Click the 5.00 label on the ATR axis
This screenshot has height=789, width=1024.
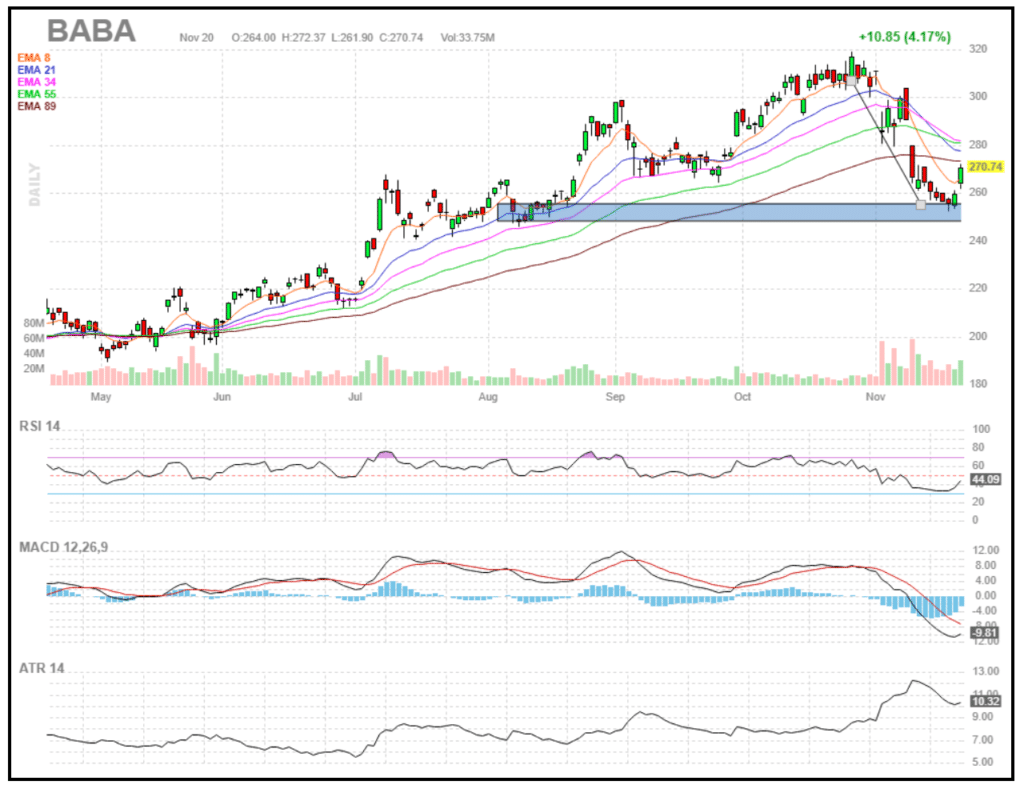(x=983, y=762)
